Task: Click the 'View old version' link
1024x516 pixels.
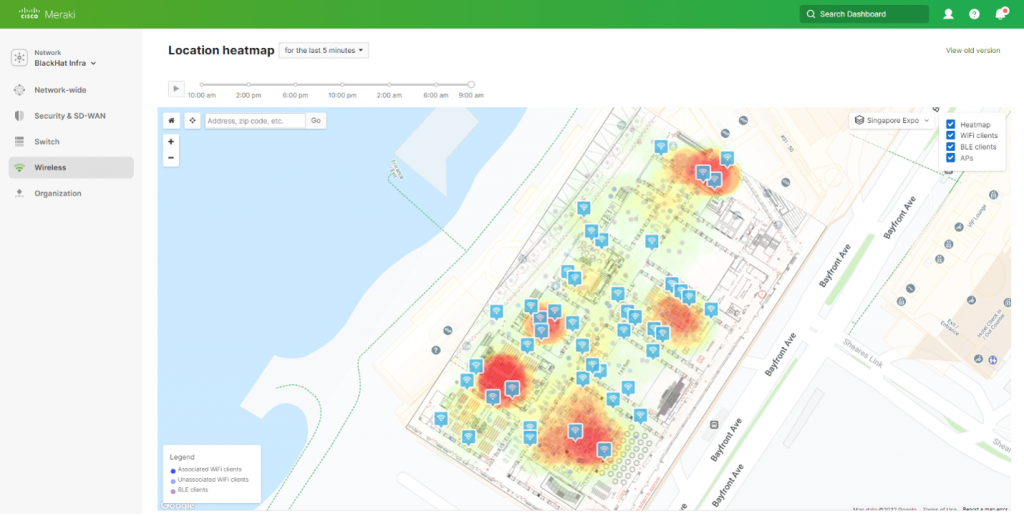Action: pyautogui.click(x=972, y=51)
